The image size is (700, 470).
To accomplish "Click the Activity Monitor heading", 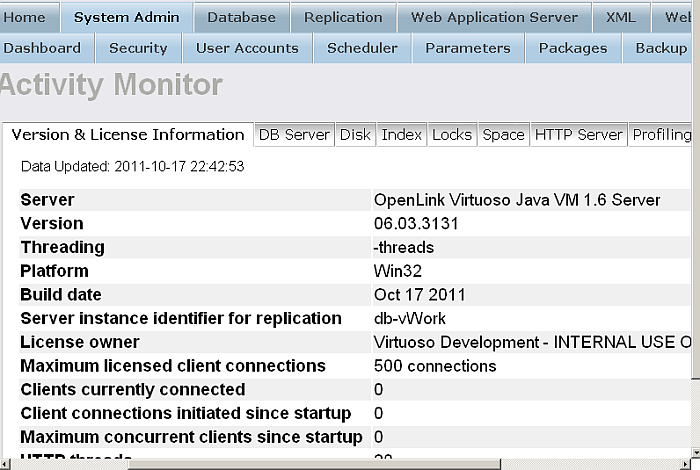I will coord(111,84).
